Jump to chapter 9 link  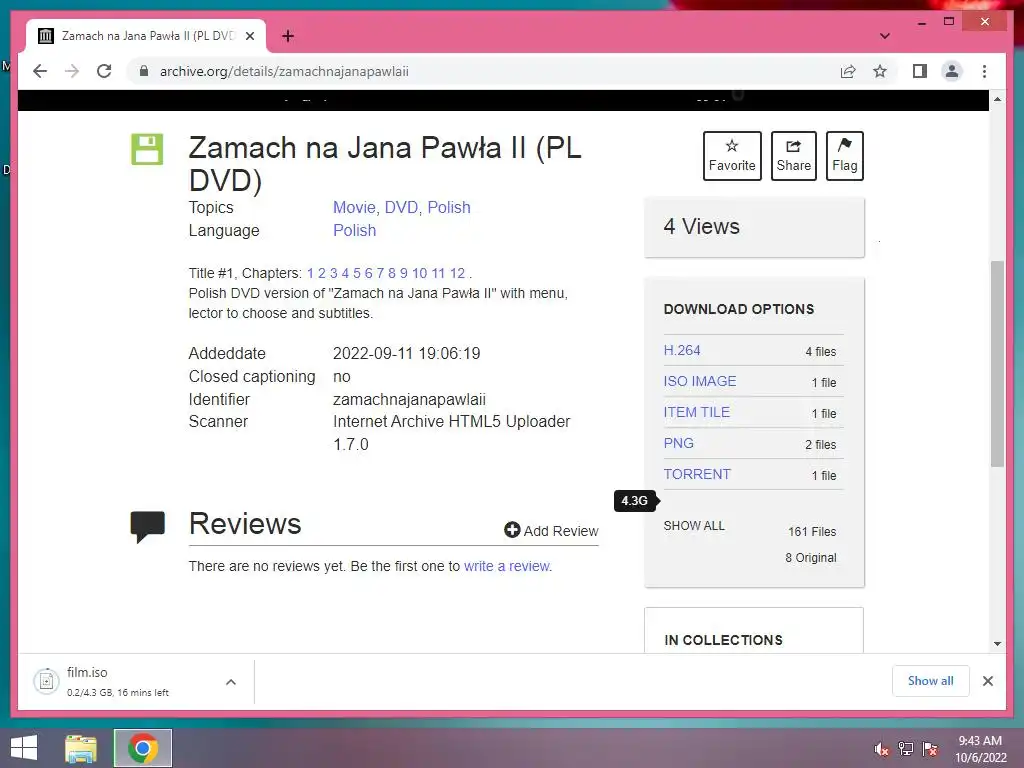[404, 273]
